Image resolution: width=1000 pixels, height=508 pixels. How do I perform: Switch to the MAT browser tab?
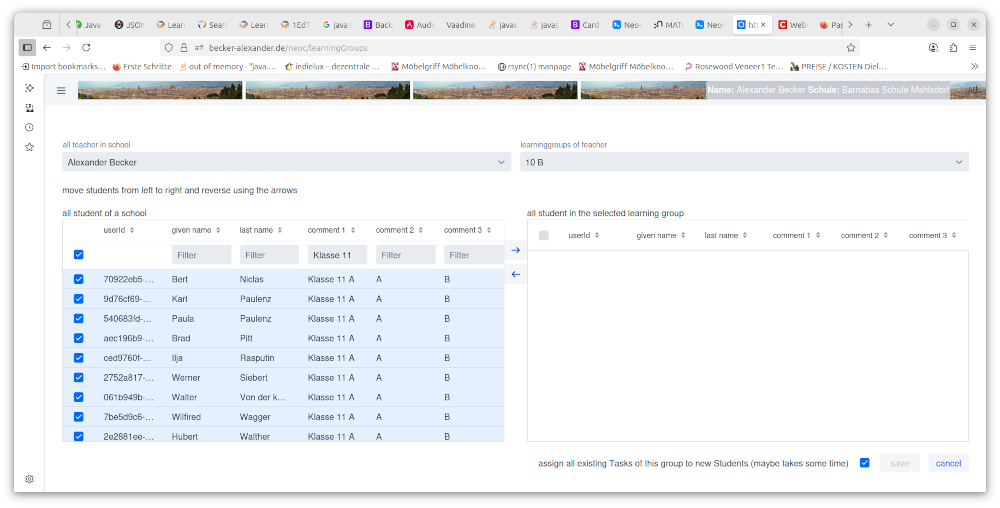coord(668,25)
